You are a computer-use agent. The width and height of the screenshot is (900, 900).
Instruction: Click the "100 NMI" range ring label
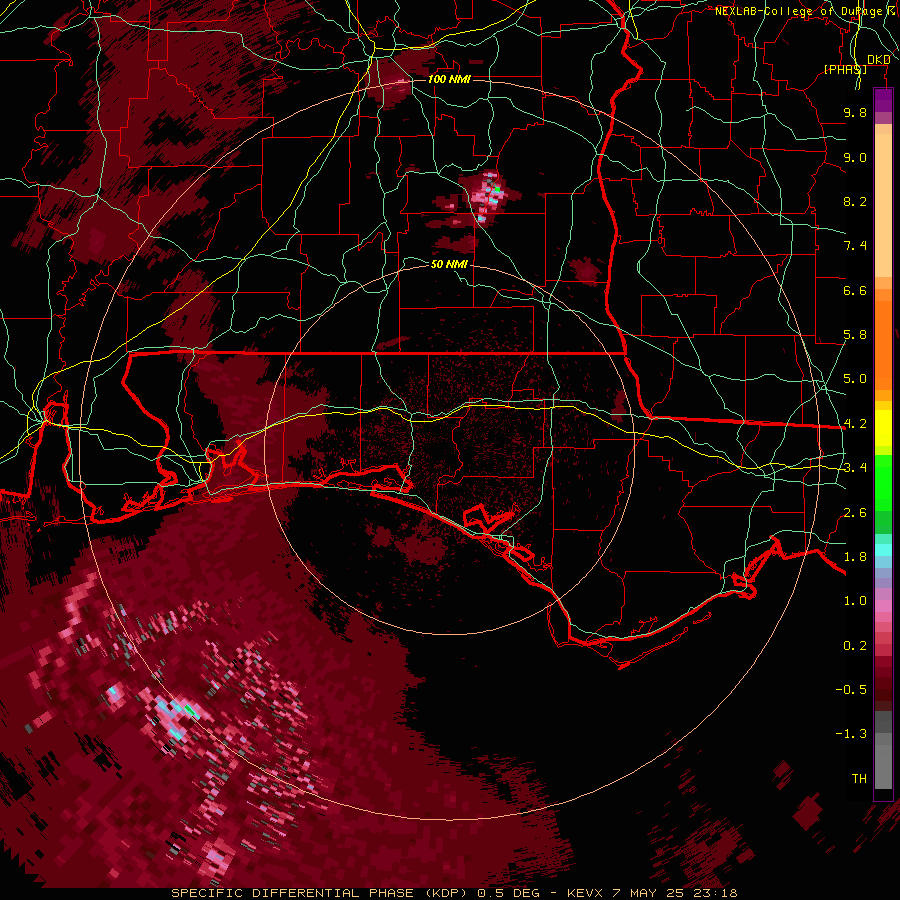pyautogui.click(x=449, y=79)
